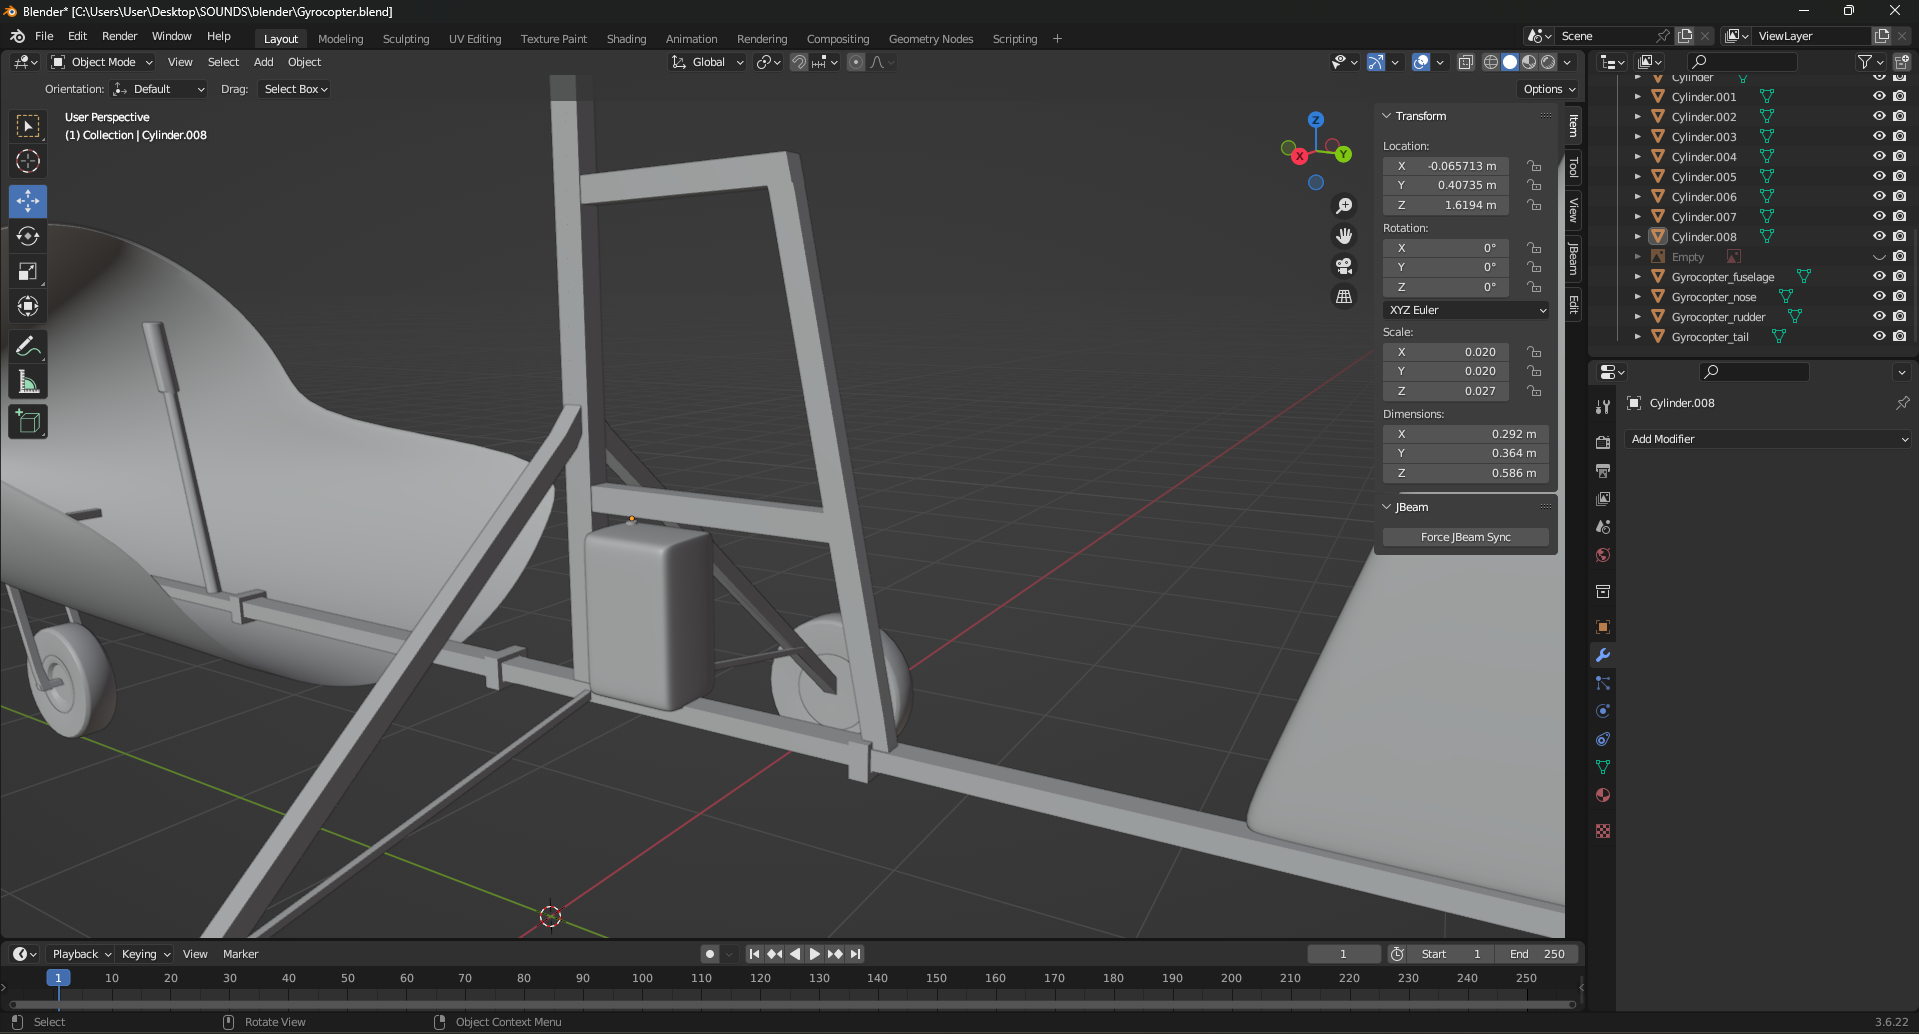Viewport: 1919px width, 1034px height.
Task: Hide Cylinder.004 using its eye icon
Action: click(x=1879, y=156)
